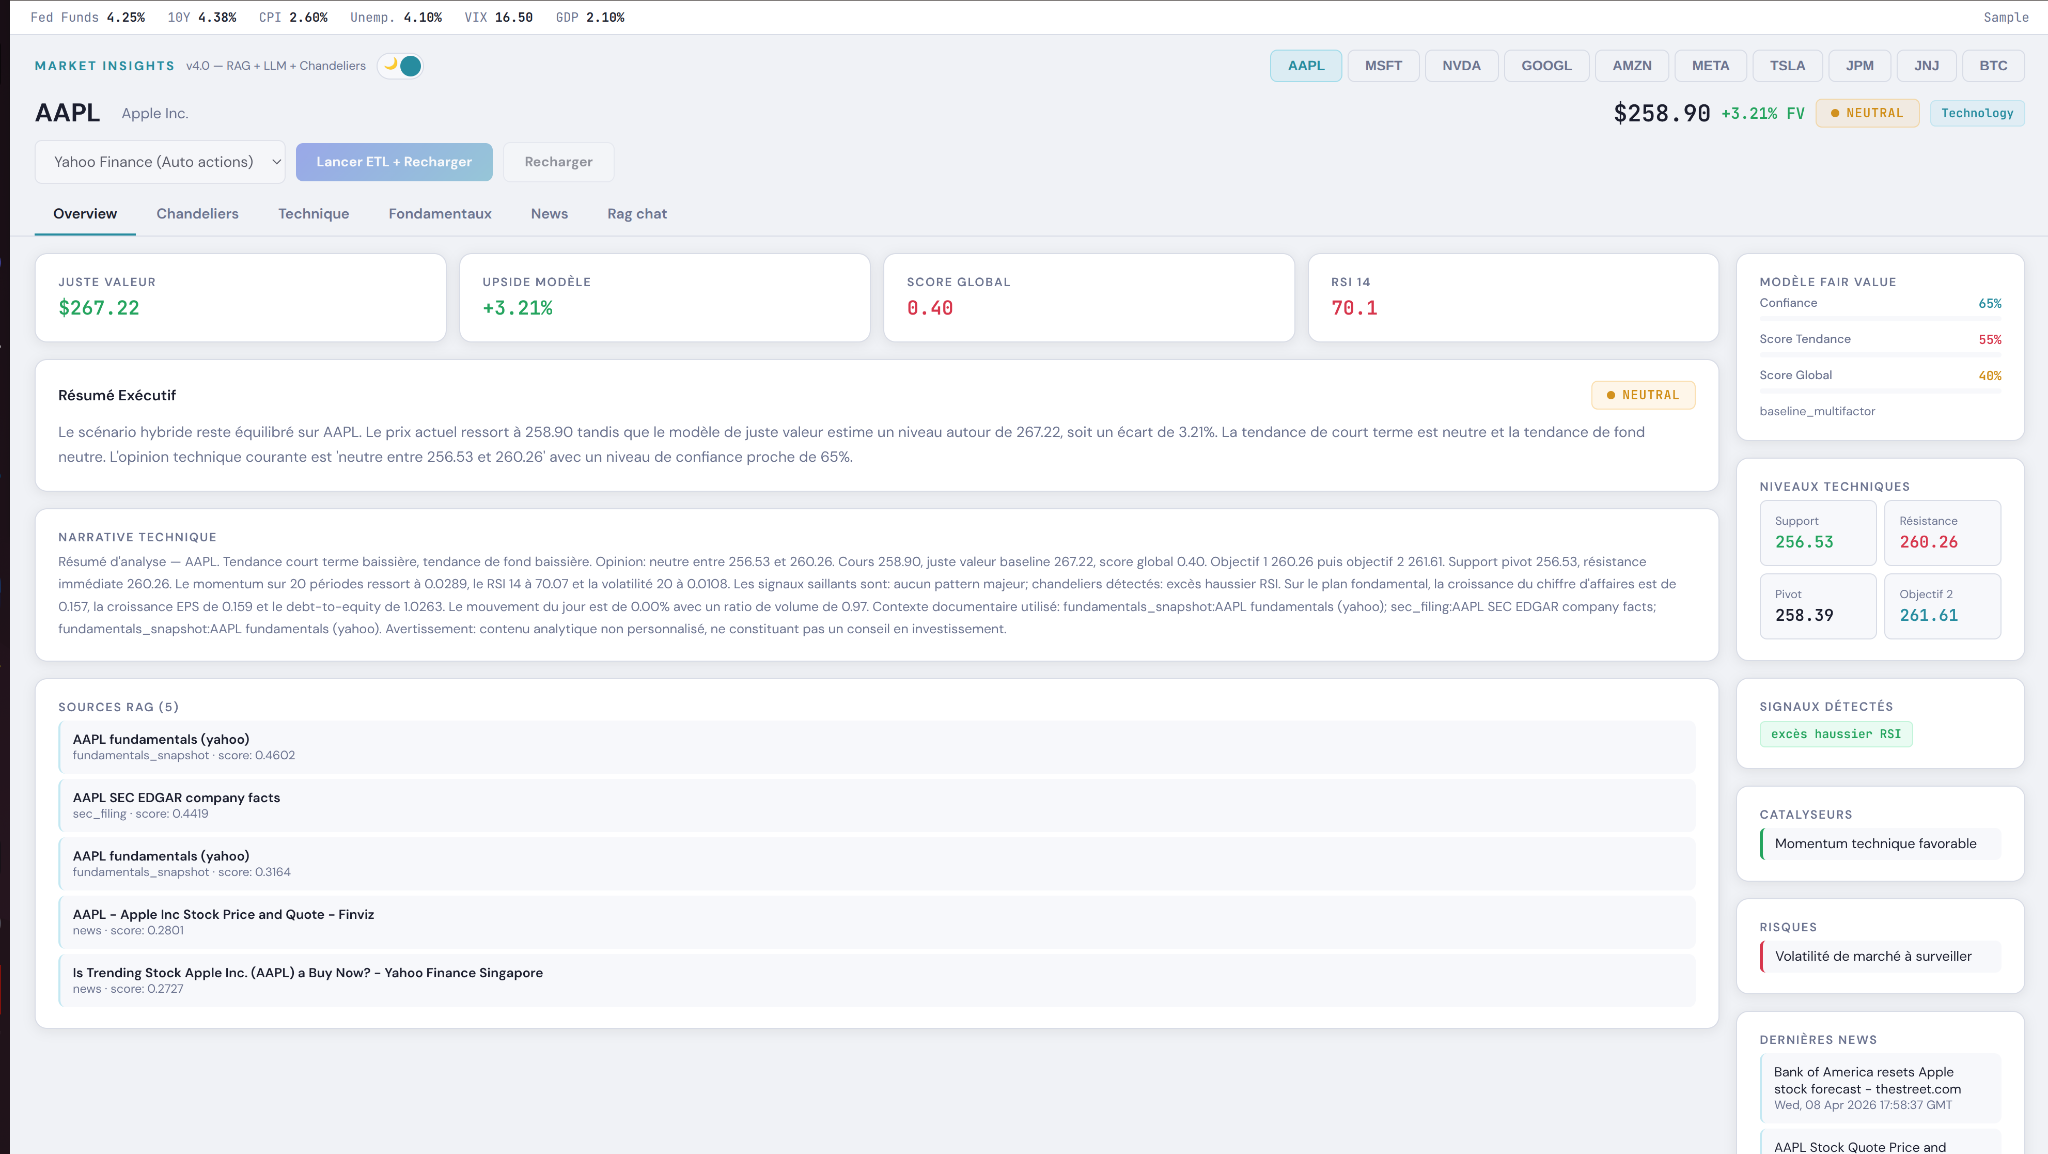The width and height of the screenshot is (2048, 1154).
Task: Select the TSLA ticker
Action: [x=1787, y=65]
